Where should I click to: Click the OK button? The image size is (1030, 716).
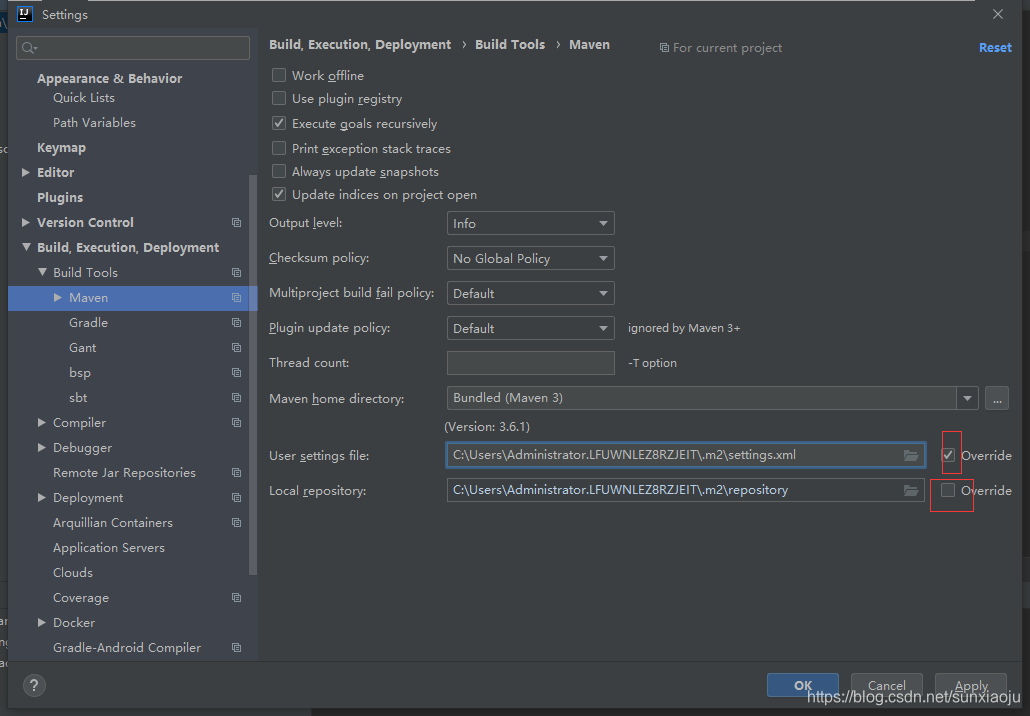[x=803, y=685]
